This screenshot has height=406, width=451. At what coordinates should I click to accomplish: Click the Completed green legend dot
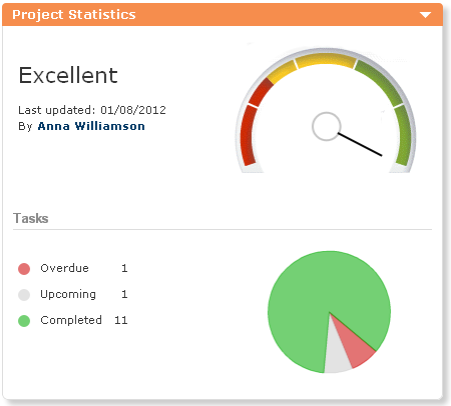24,321
